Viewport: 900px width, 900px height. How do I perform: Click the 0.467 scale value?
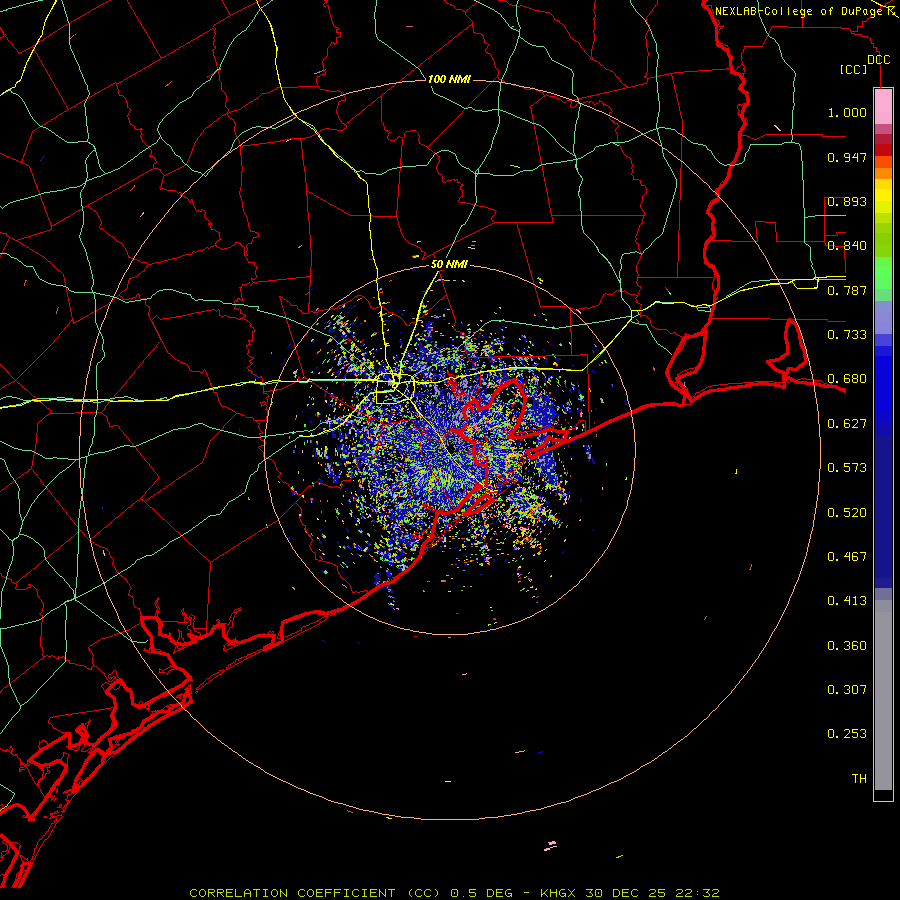(x=847, y=557)
